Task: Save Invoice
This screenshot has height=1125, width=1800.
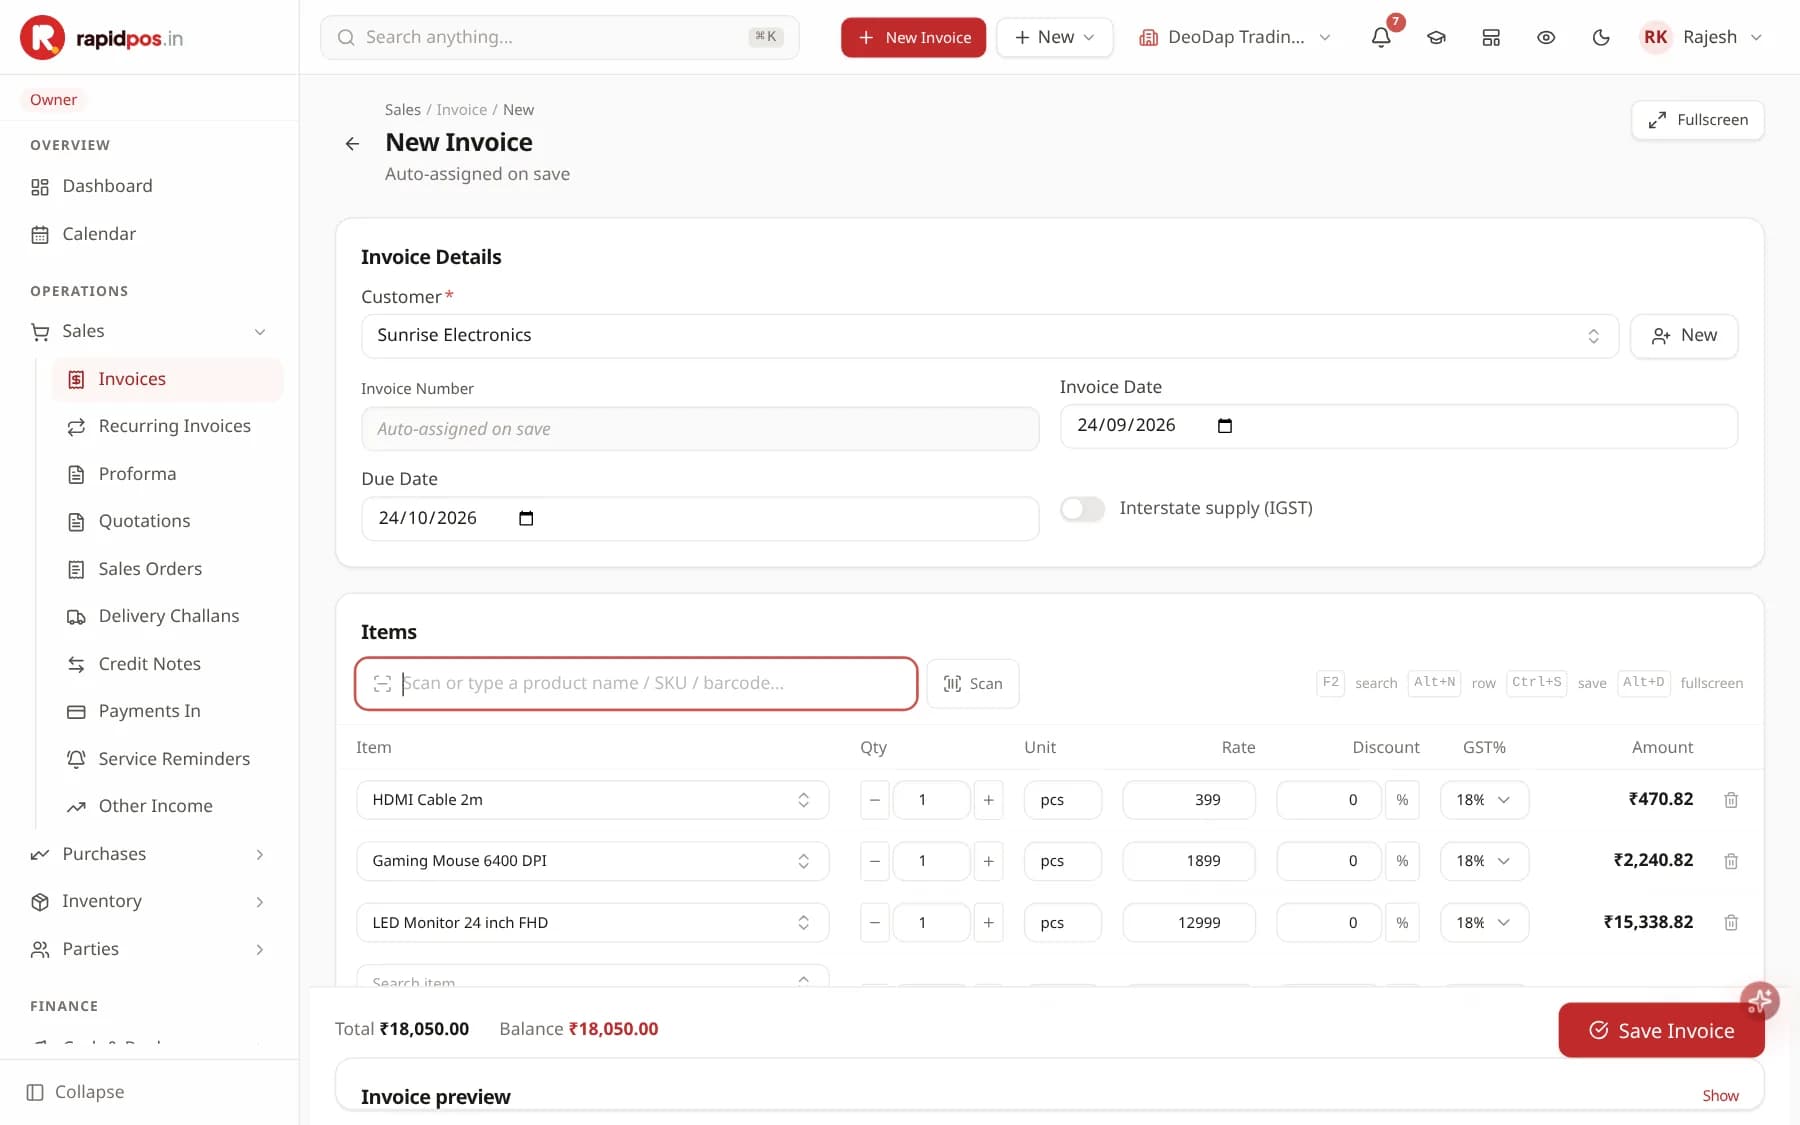Action: click(1661, 1030)
